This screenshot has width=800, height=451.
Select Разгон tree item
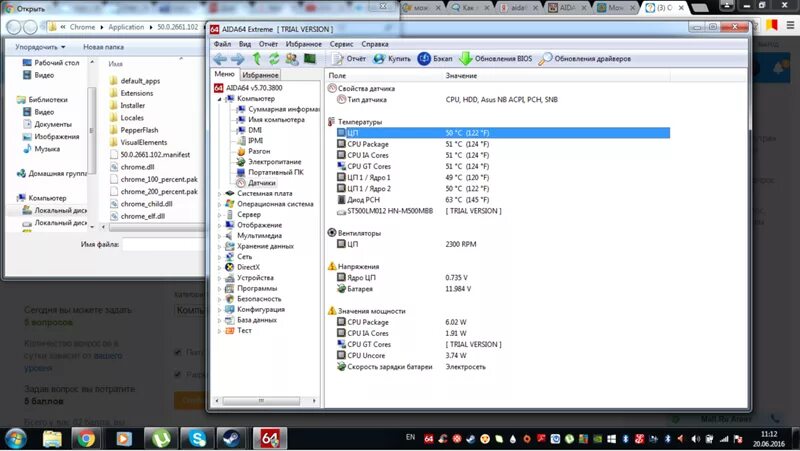(254, 152)
